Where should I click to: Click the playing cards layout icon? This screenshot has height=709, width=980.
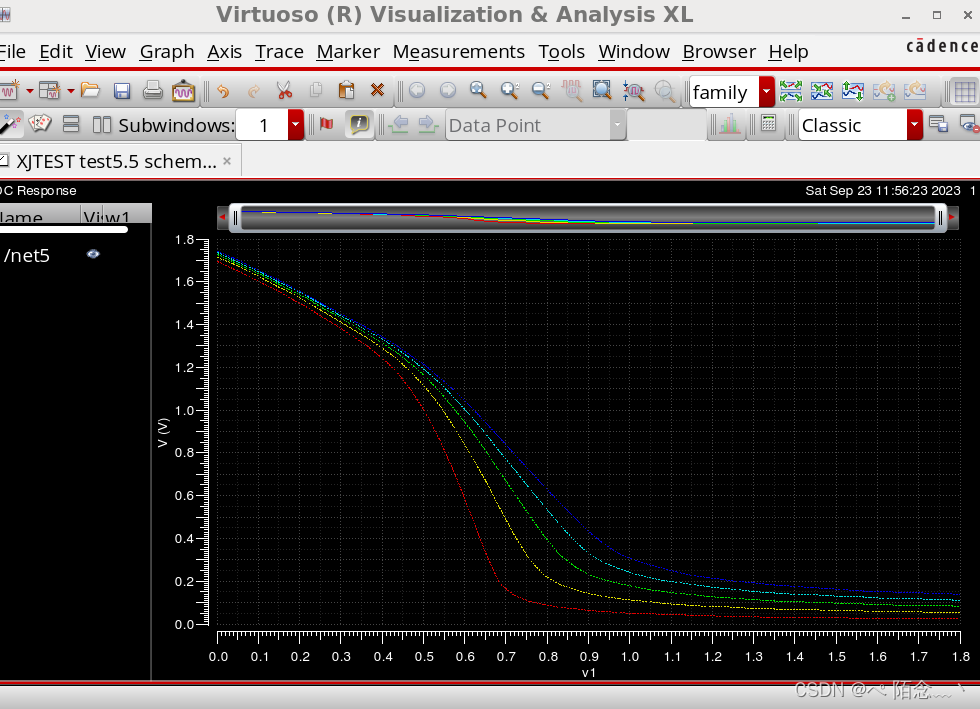[x=40, y=124]
